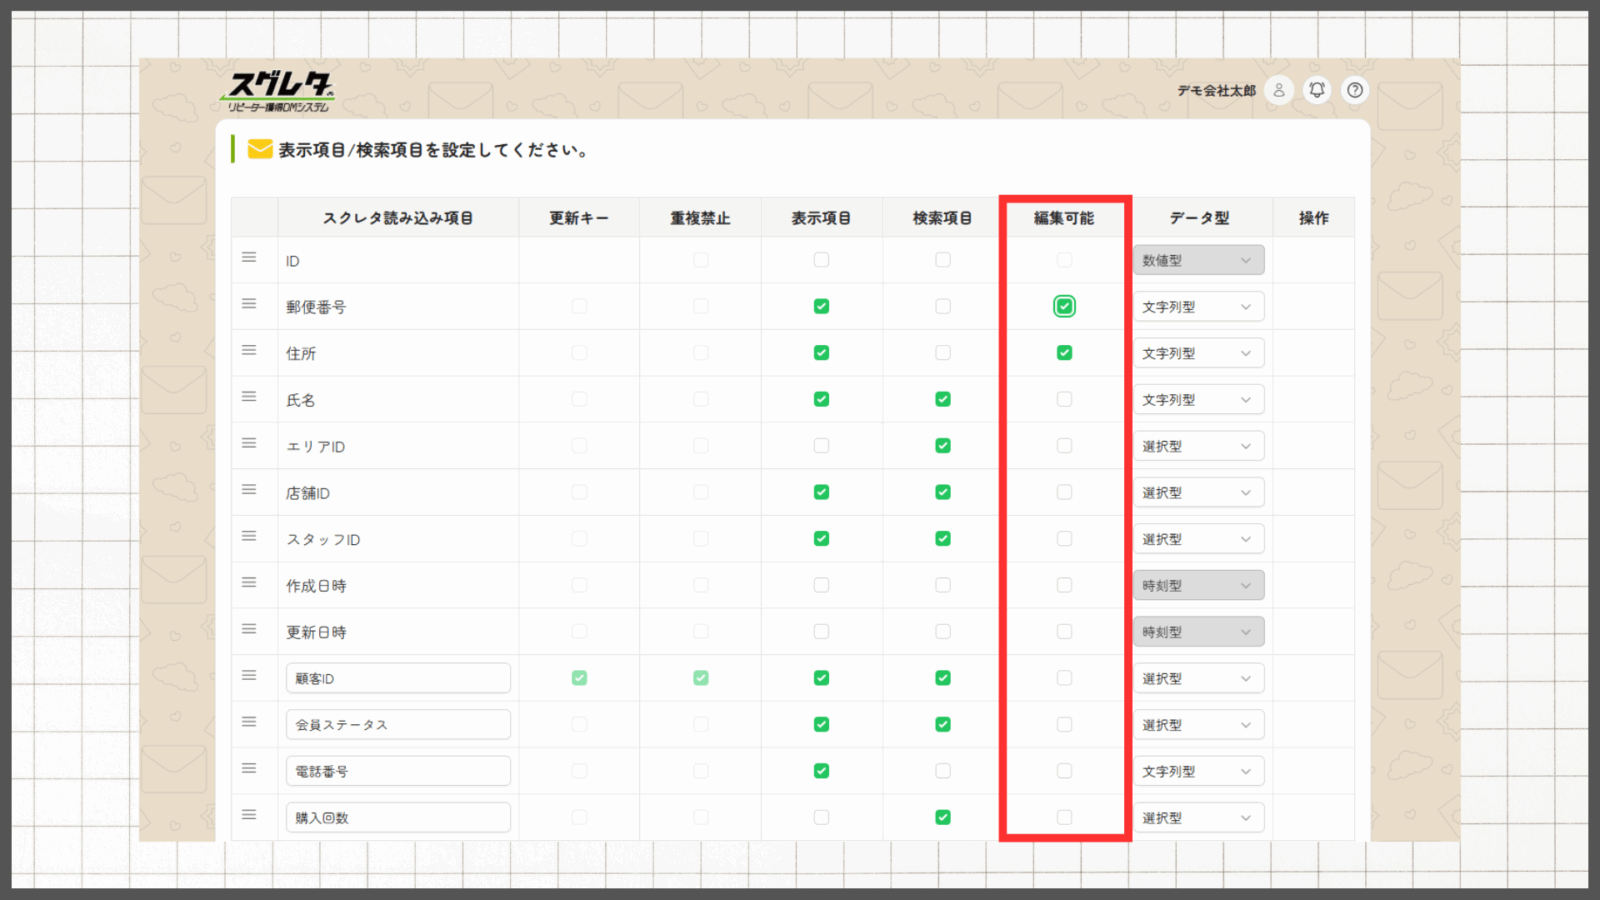Enable 編集可能 for 氏名
1600x900 pixels.
coord(1064,400)
